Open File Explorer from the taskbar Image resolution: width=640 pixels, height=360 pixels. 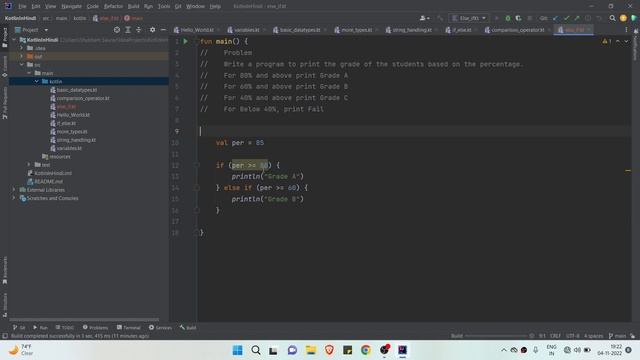311,350
